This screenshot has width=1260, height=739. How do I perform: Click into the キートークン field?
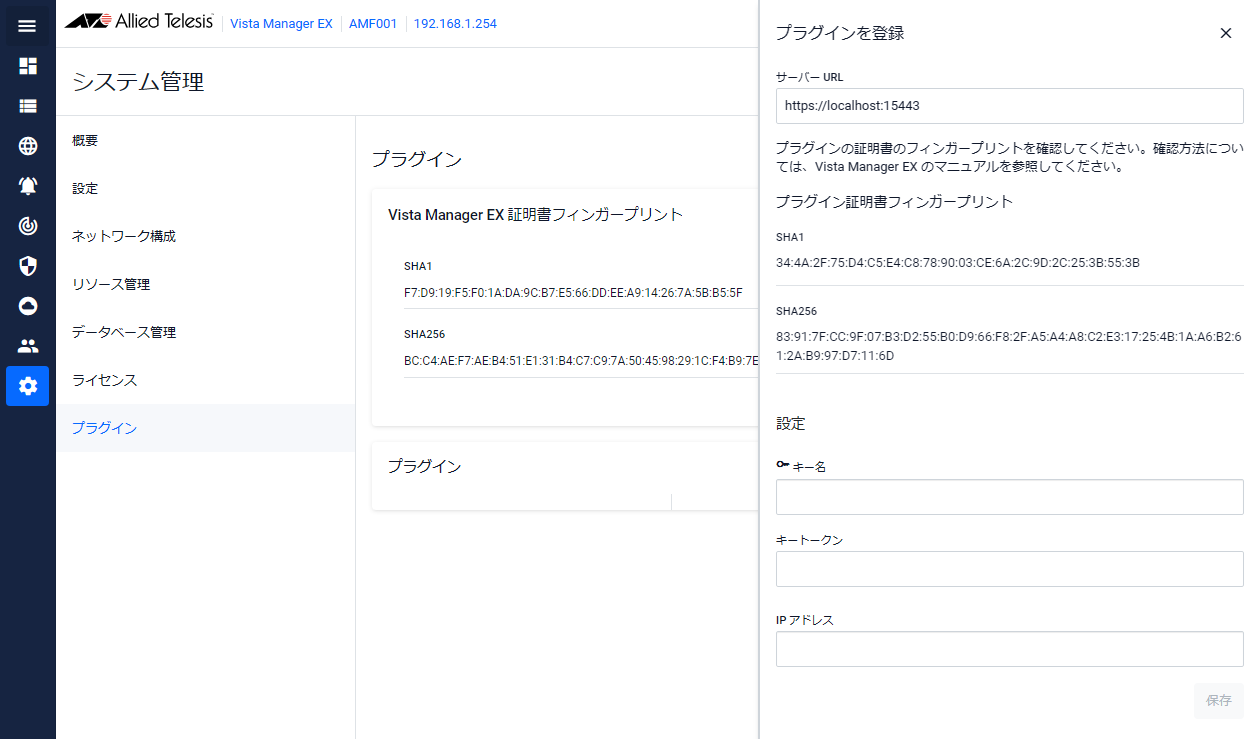[1009, 569]
